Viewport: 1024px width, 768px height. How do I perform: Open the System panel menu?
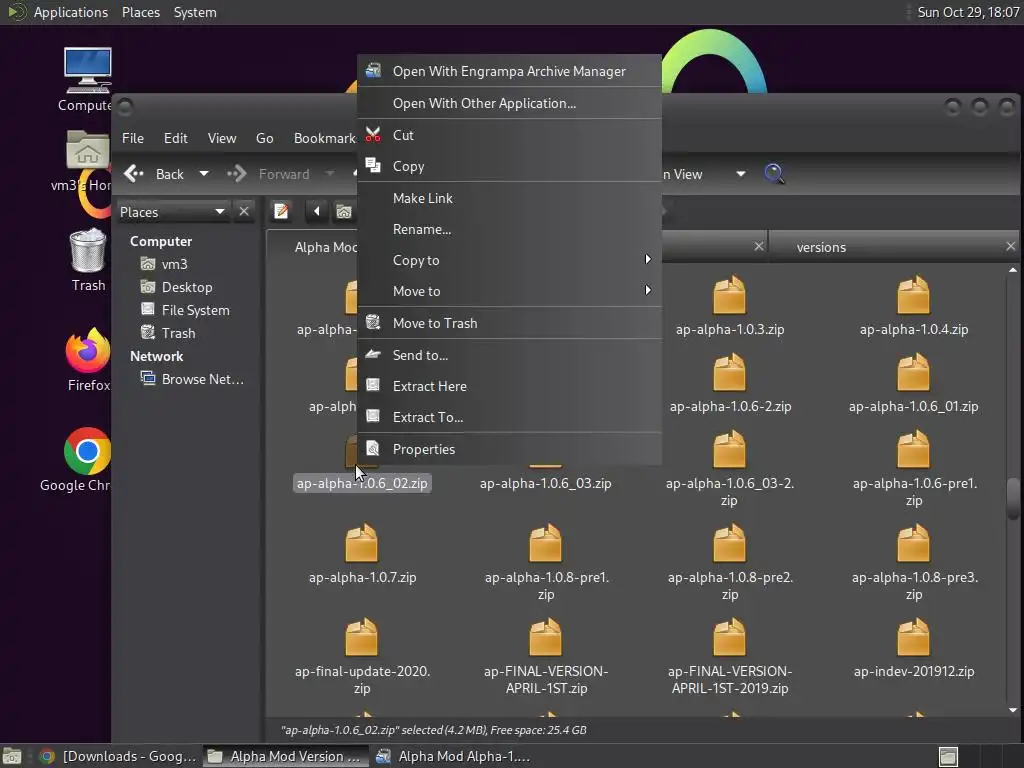coord(195,12)
